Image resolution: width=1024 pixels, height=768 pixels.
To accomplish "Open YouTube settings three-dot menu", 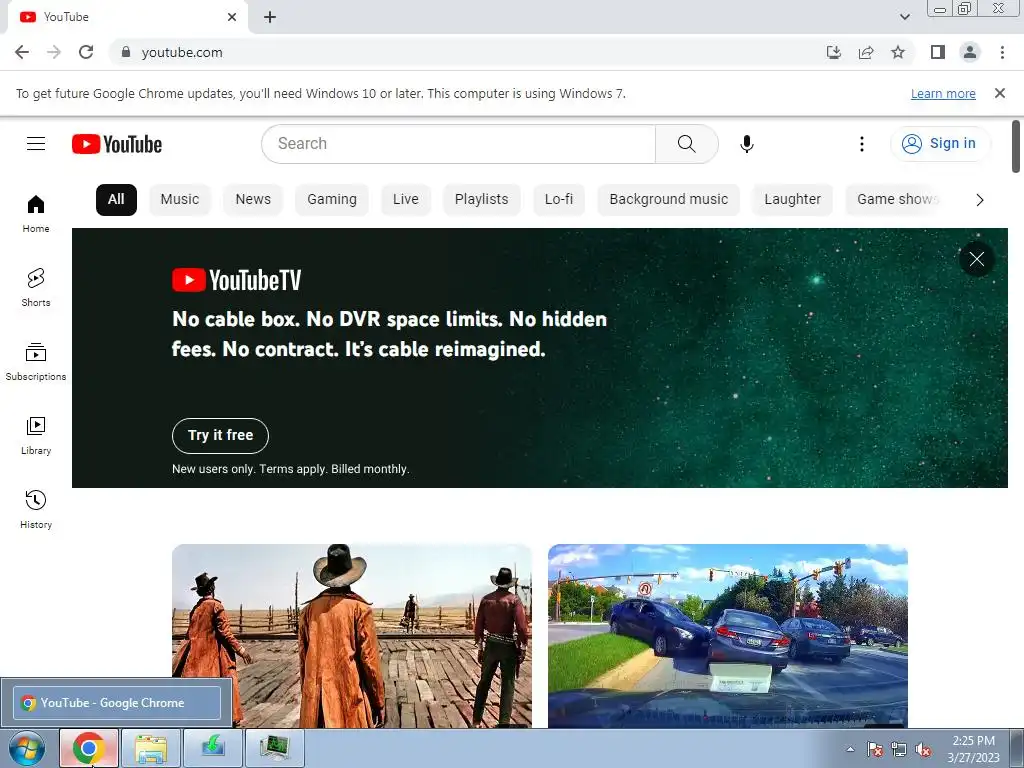I will coord(861,144).
